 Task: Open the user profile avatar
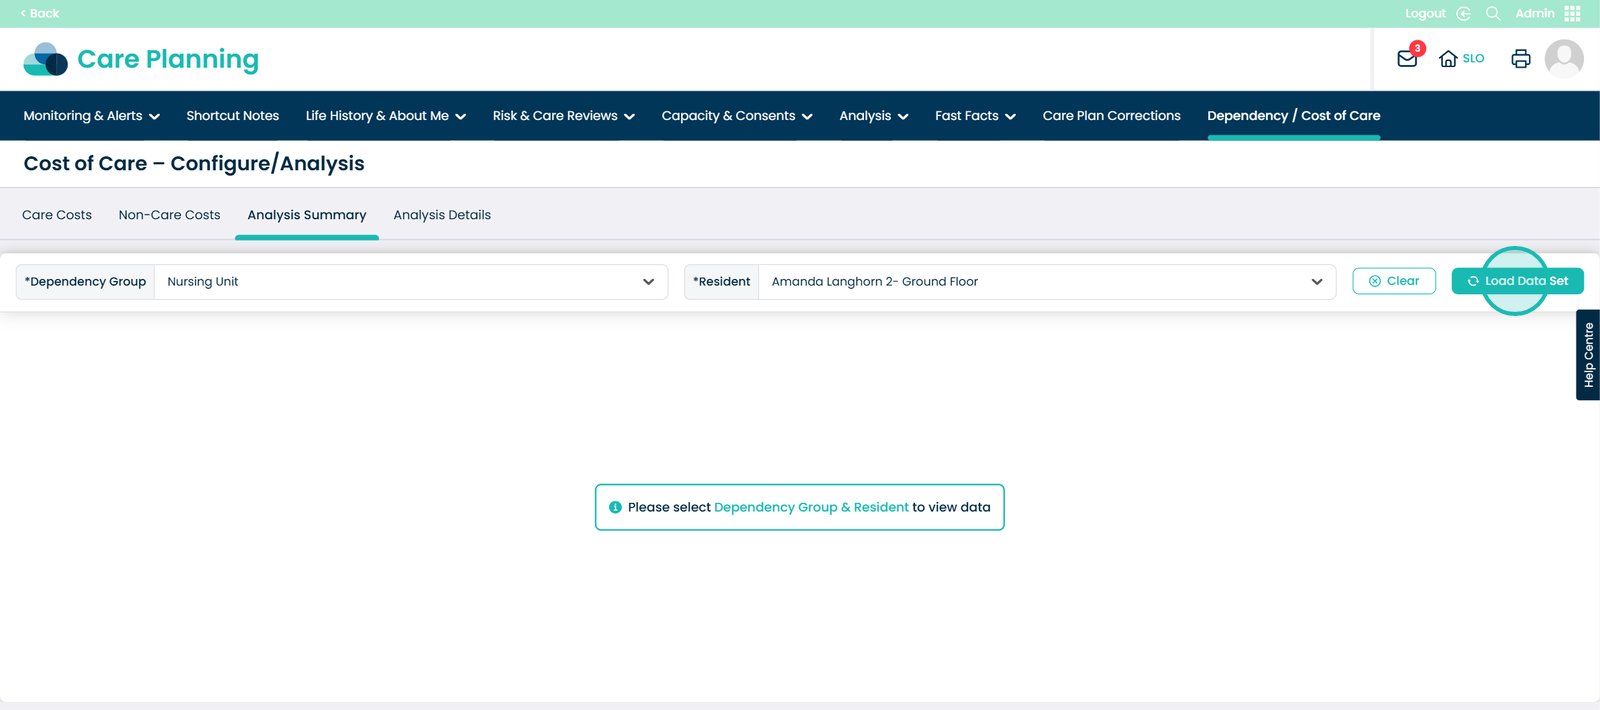(1564, 59)
